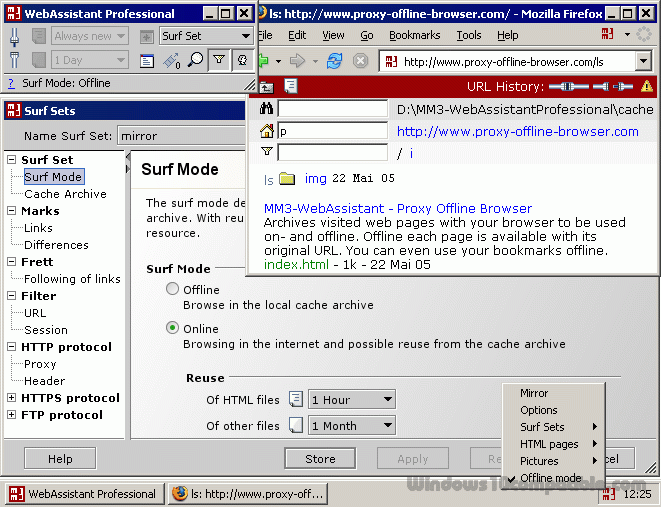Open the Edit menu in Firefox
This screenshot has height=507, width=661.
[297, 35]
